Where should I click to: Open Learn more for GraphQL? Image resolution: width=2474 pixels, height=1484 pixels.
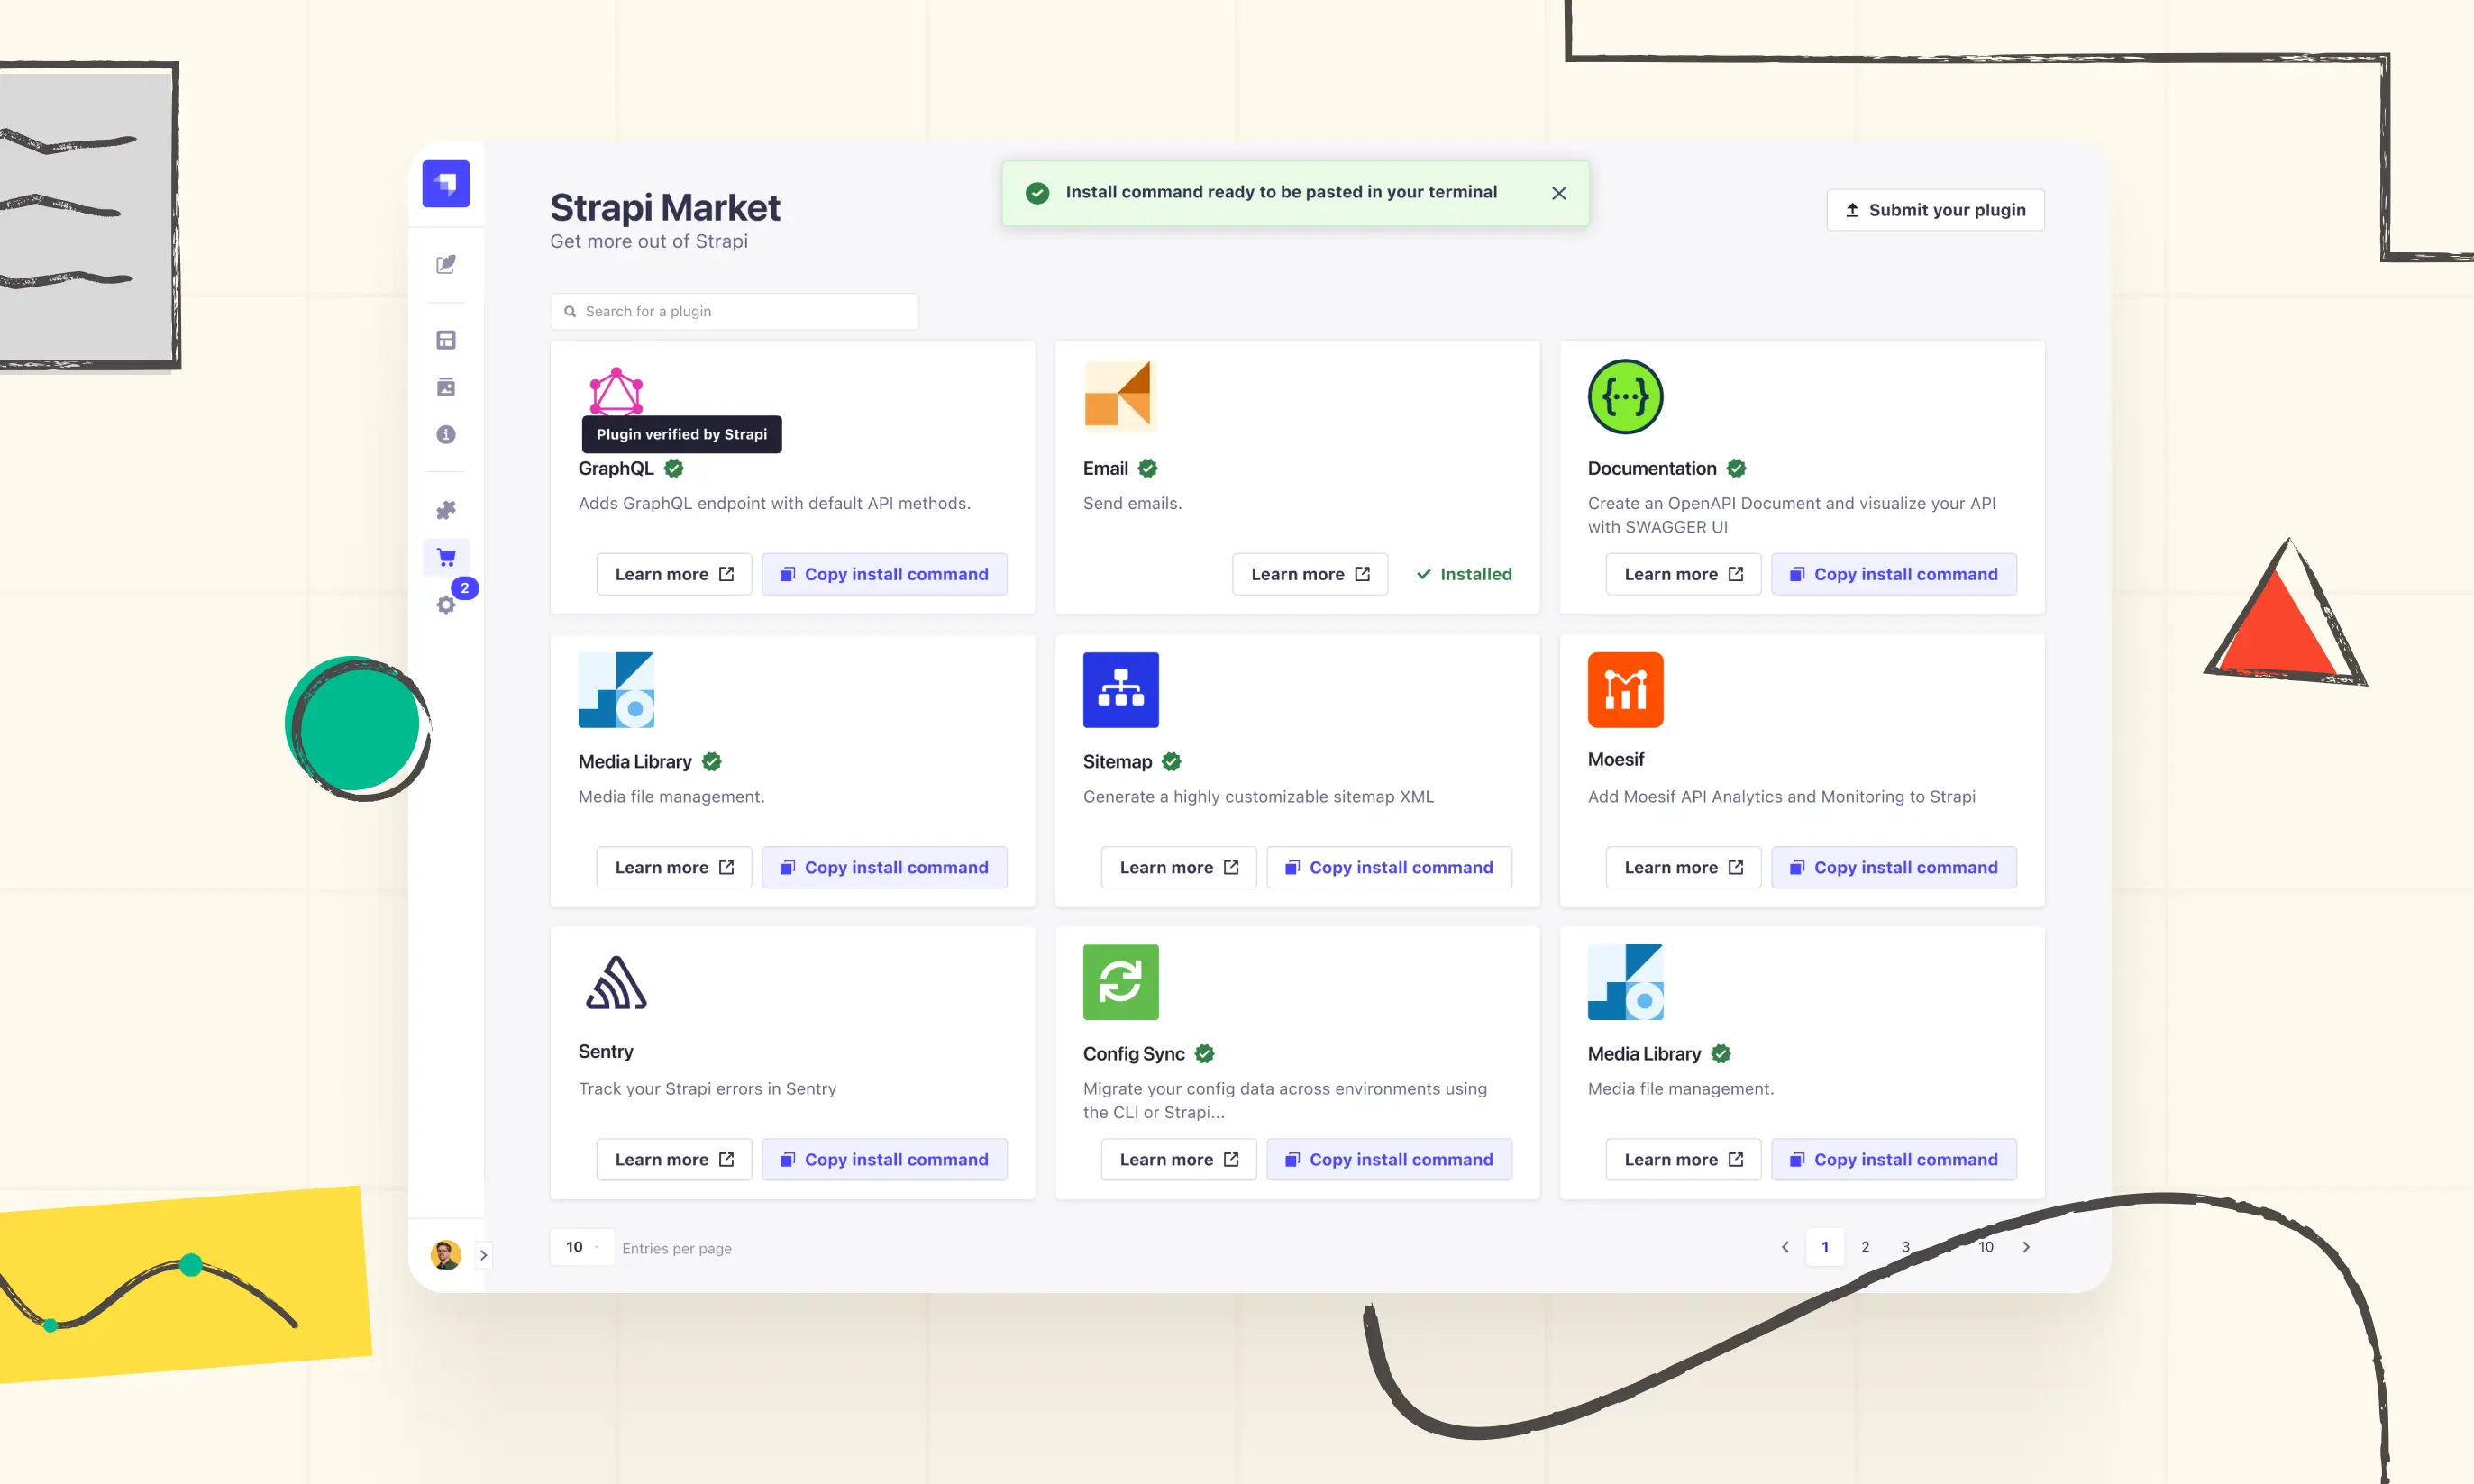point(674,574)
